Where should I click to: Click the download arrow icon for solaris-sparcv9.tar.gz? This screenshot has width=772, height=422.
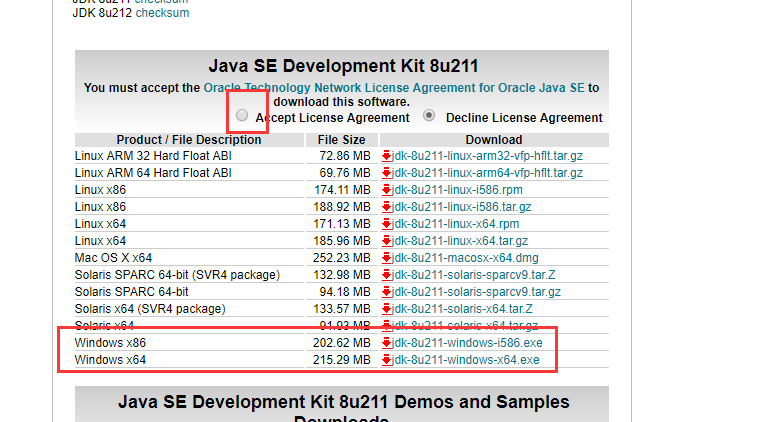point(386,292)
